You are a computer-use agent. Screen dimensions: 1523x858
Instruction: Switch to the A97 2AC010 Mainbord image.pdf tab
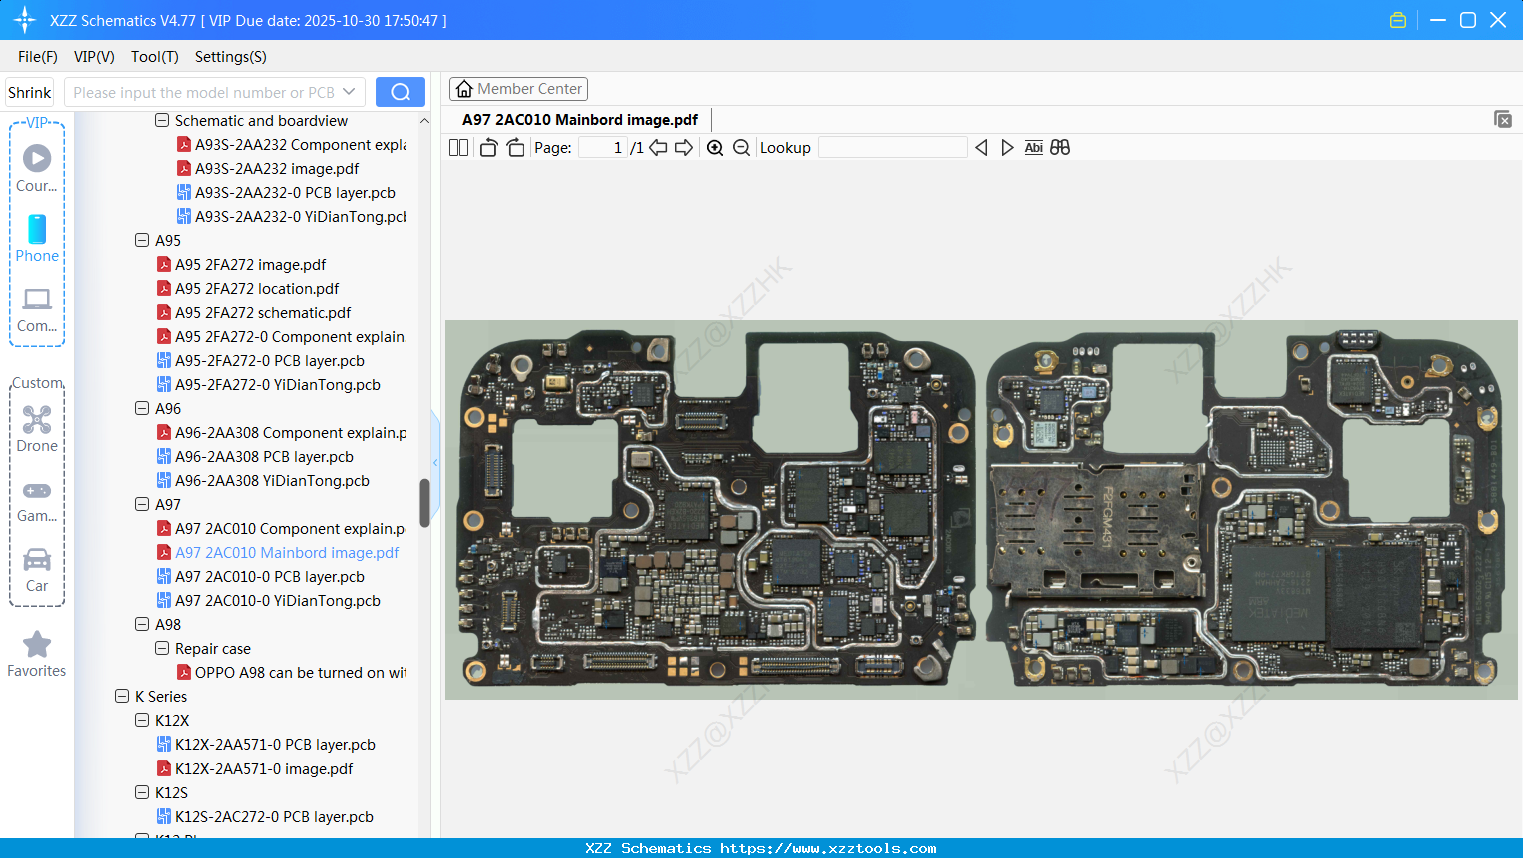coord(578,119)
